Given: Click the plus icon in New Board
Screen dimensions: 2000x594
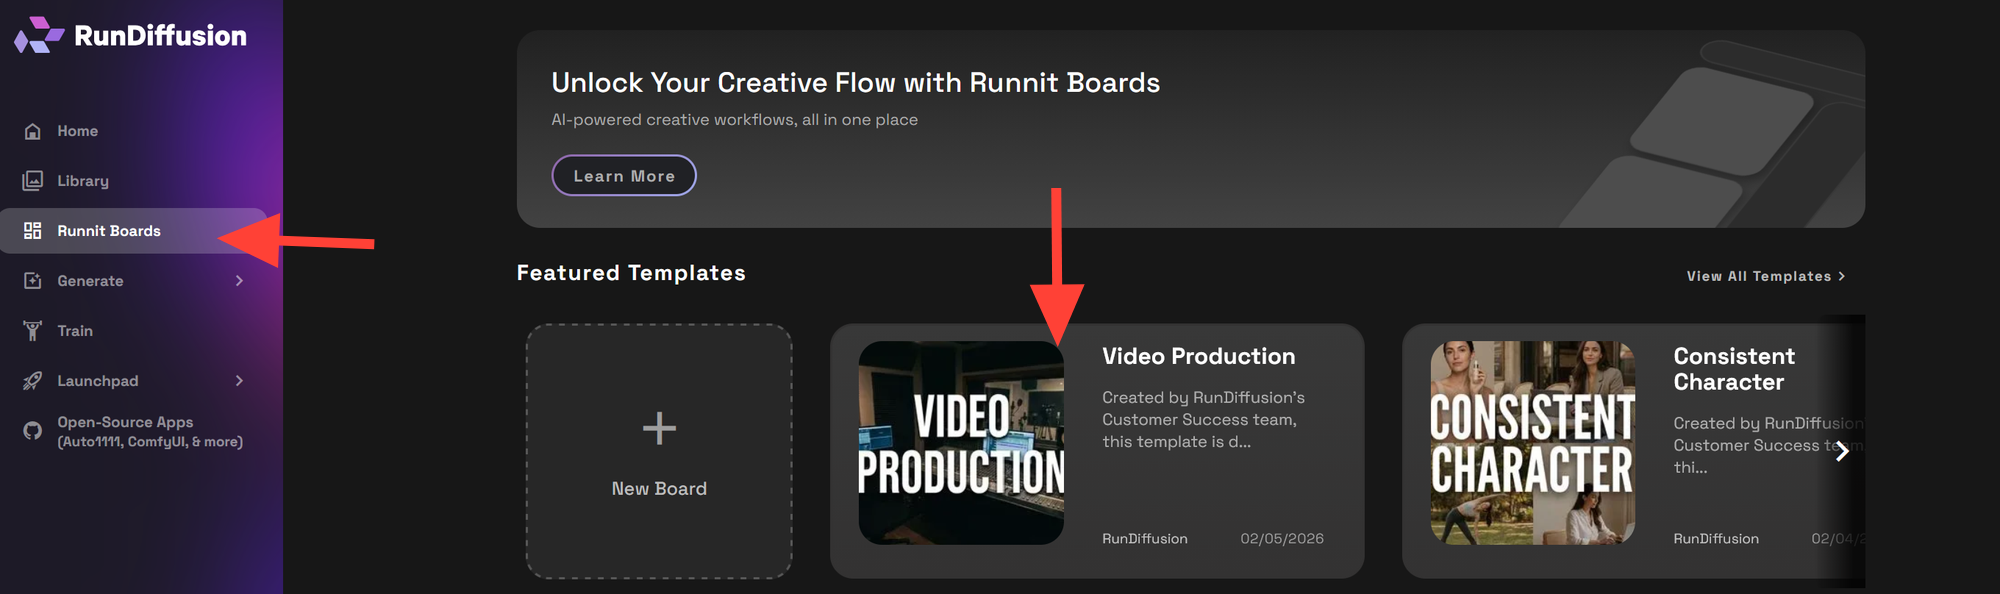Looking at the screenshot, I should 659,428.
